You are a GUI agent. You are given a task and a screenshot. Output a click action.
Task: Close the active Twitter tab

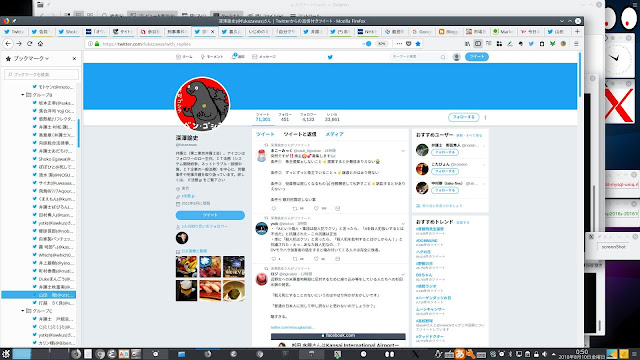coord(212,31)
